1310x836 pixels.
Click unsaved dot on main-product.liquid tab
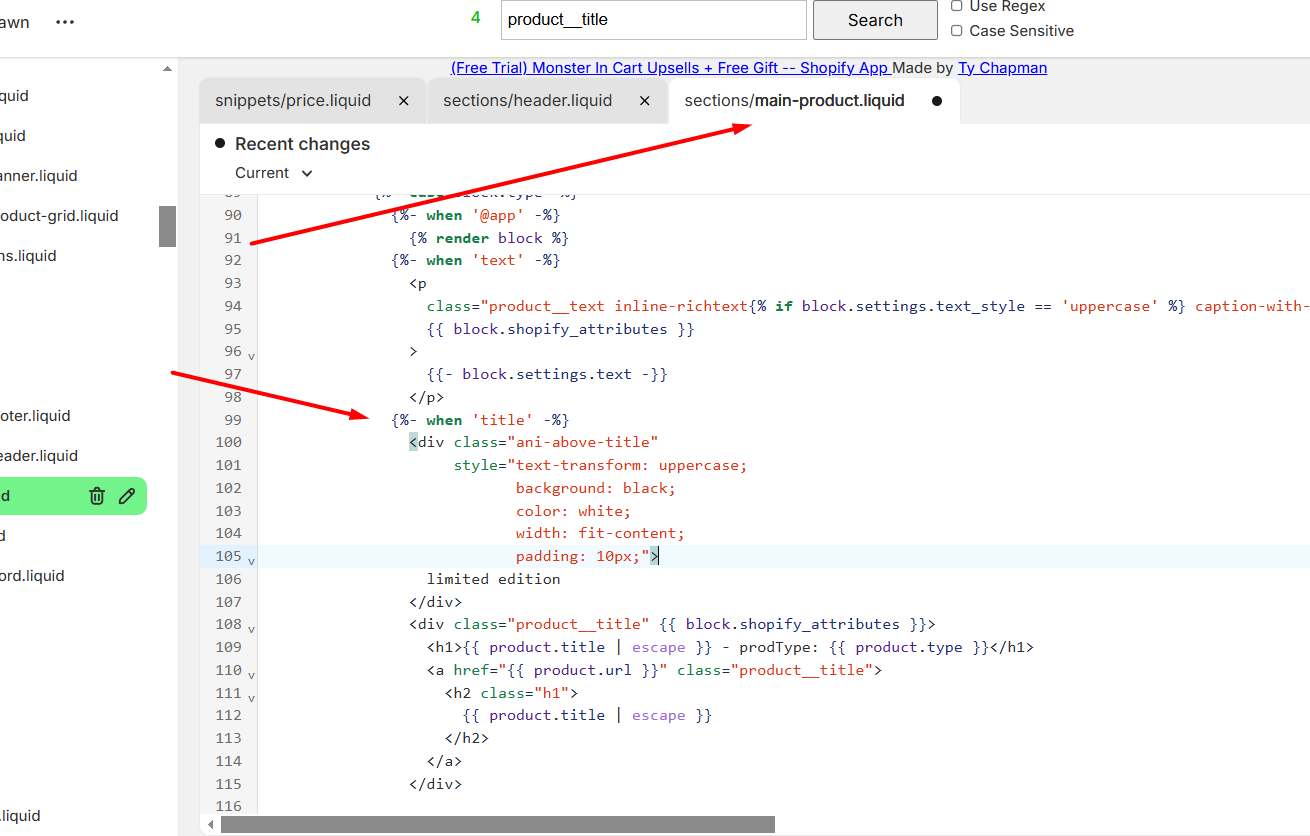click(x=937, y=101)
